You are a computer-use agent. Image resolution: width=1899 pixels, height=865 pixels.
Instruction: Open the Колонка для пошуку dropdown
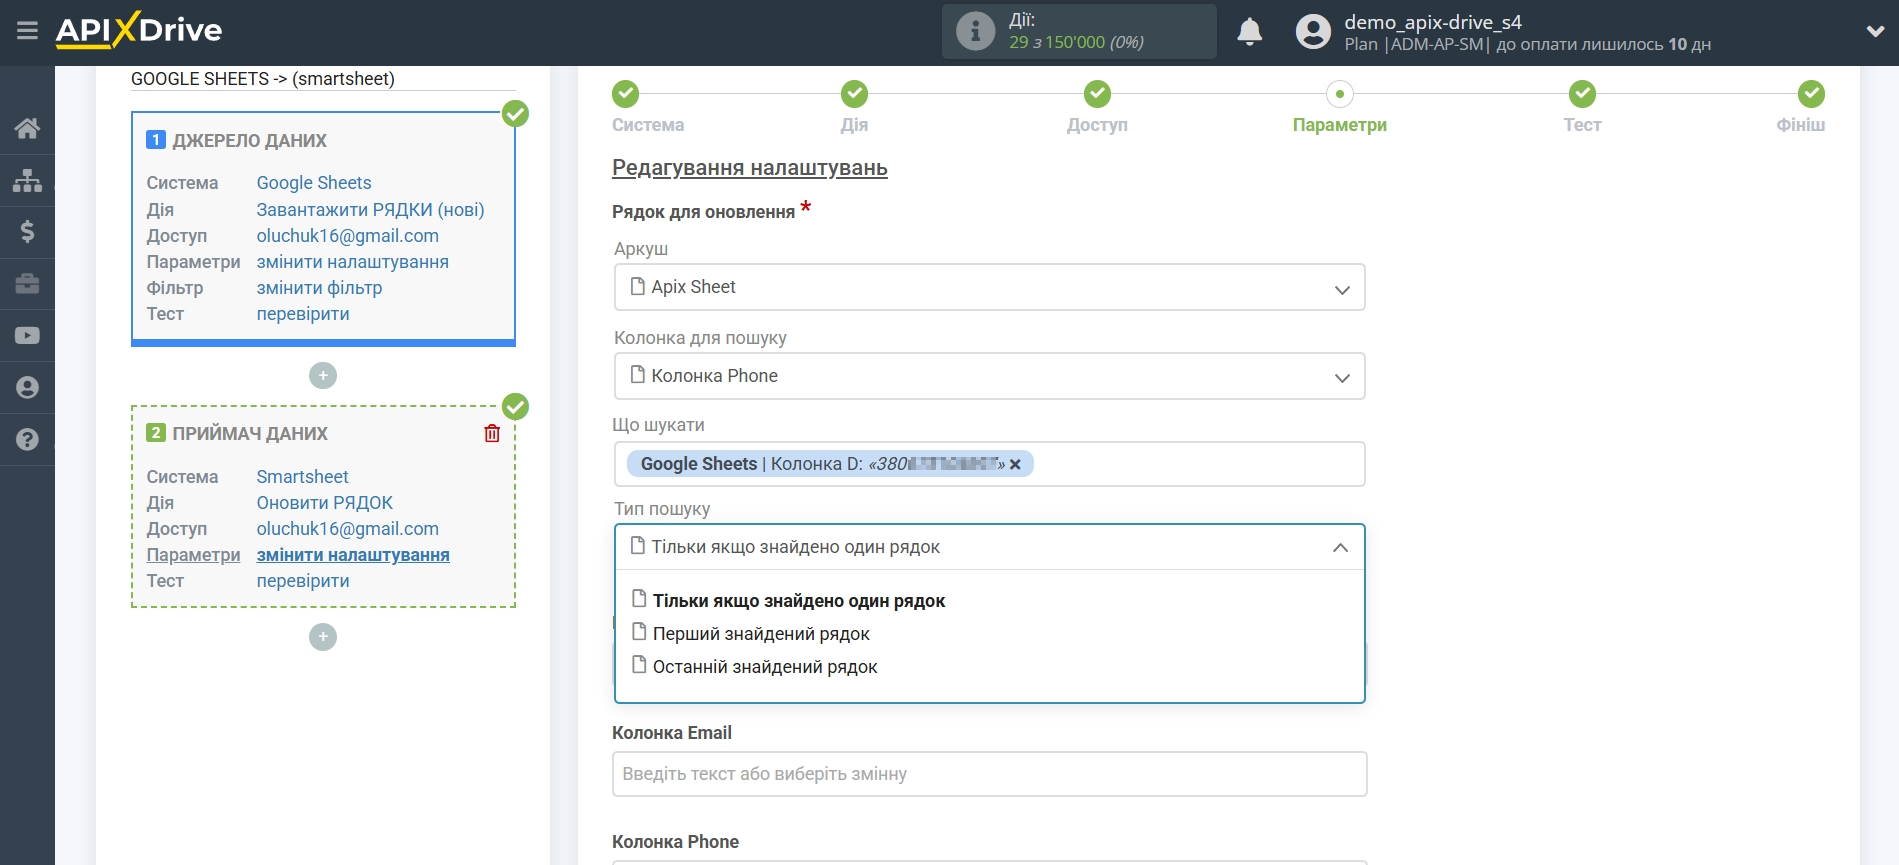(989, 376)
